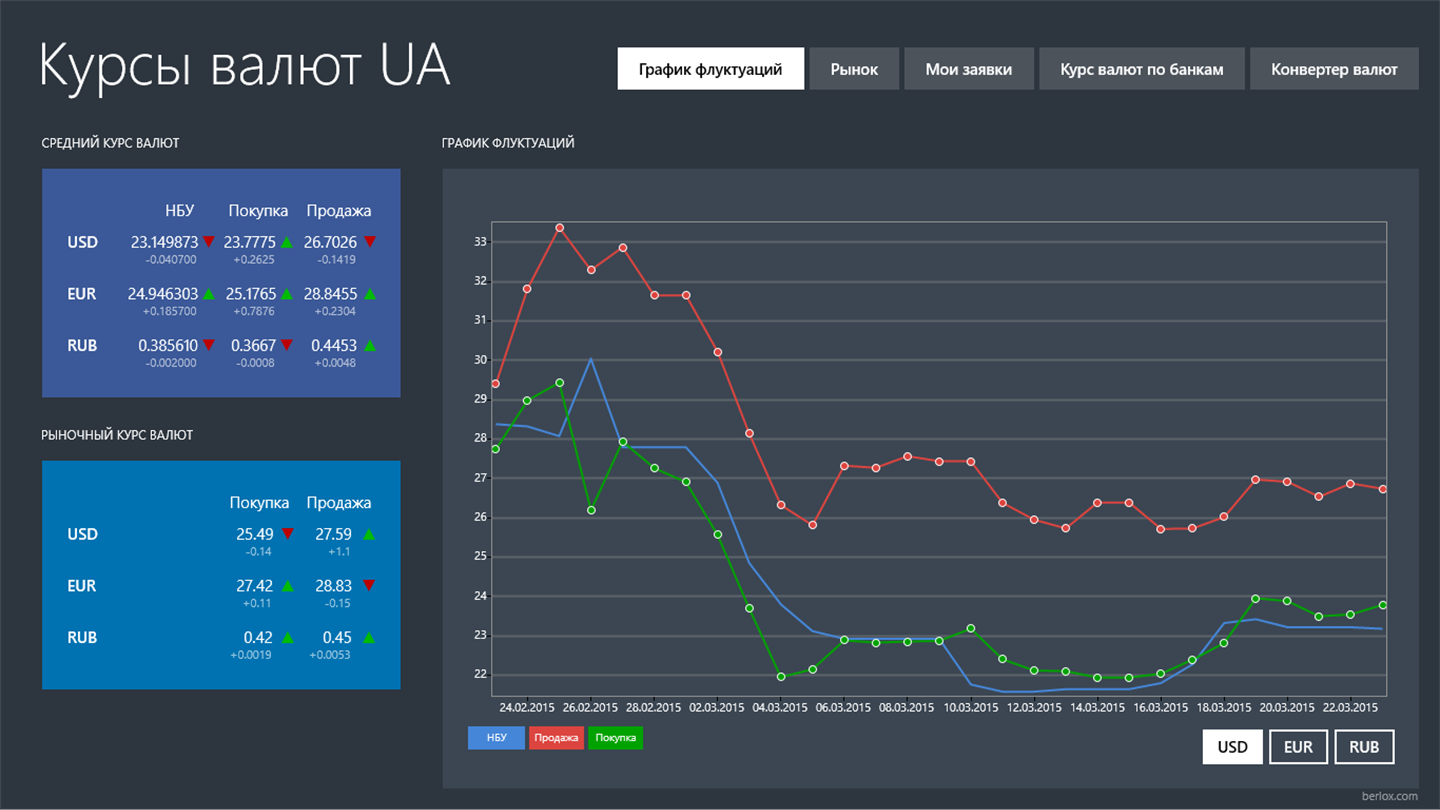Click green up arrow next to EUR НБУ rate

[209, 294]
